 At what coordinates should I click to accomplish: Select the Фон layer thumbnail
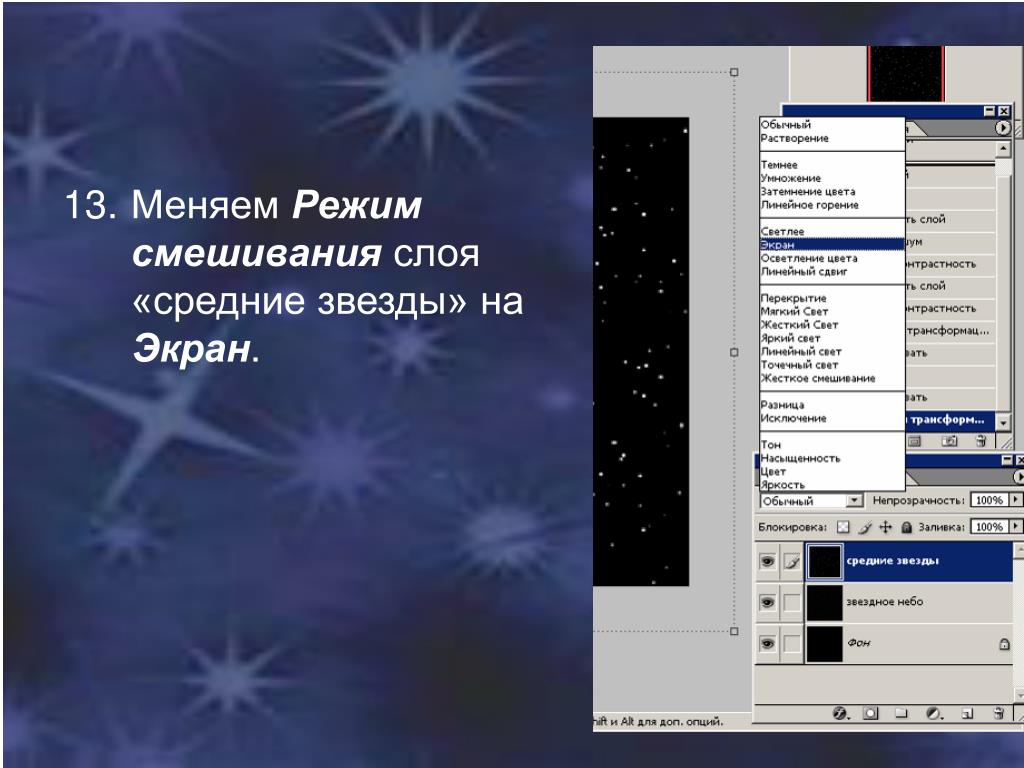coord(824,644)
